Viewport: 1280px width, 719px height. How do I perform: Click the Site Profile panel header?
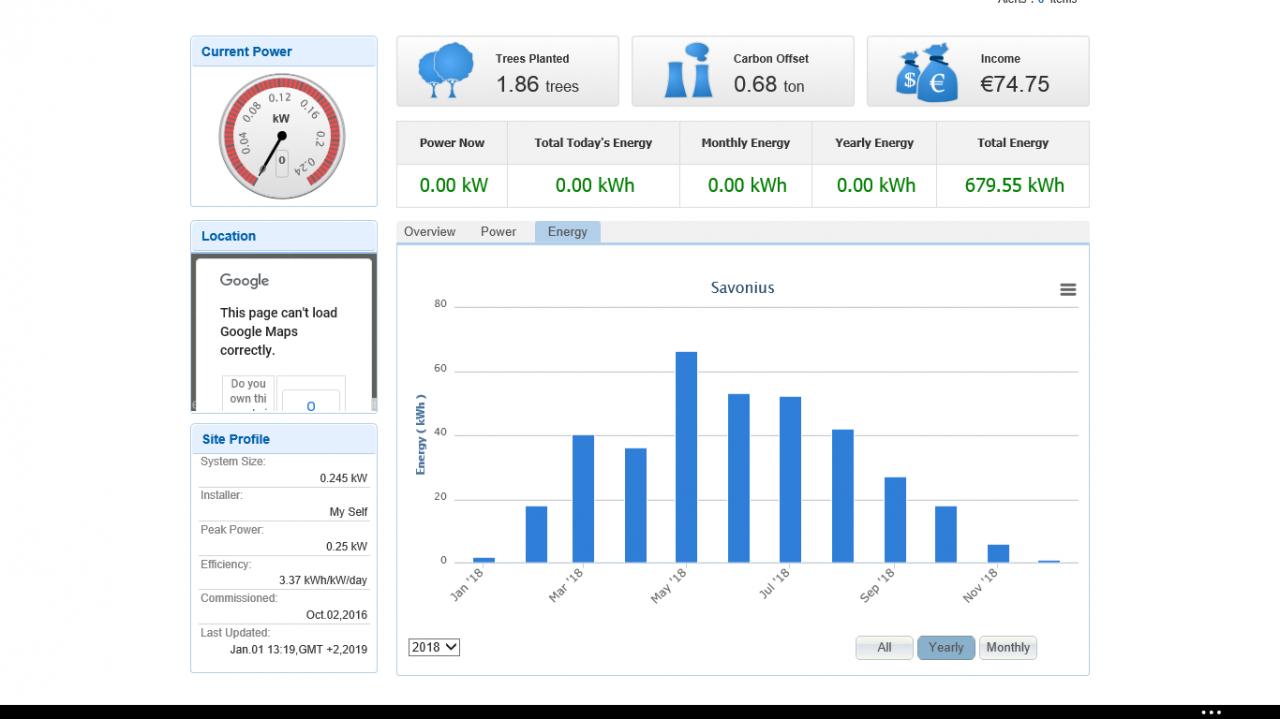click(x=284, y=439)
